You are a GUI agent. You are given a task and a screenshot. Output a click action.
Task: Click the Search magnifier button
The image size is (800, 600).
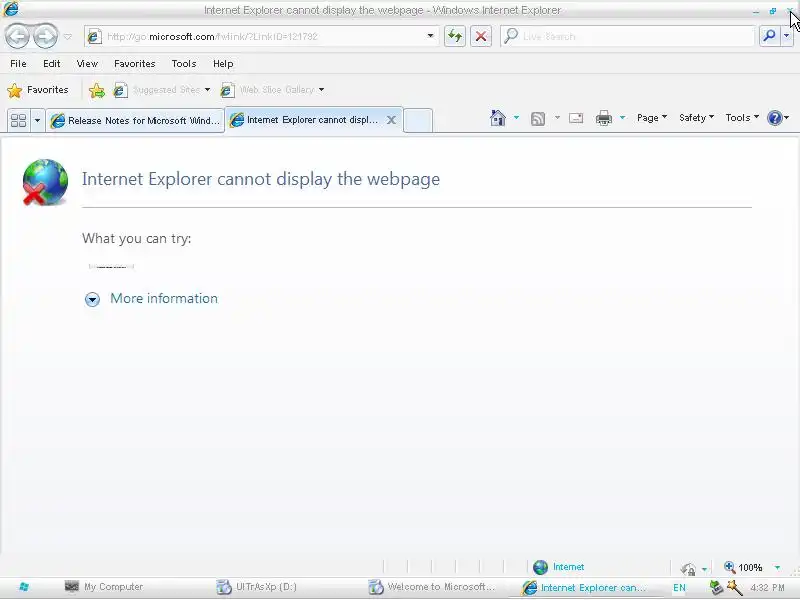(769, 36)
